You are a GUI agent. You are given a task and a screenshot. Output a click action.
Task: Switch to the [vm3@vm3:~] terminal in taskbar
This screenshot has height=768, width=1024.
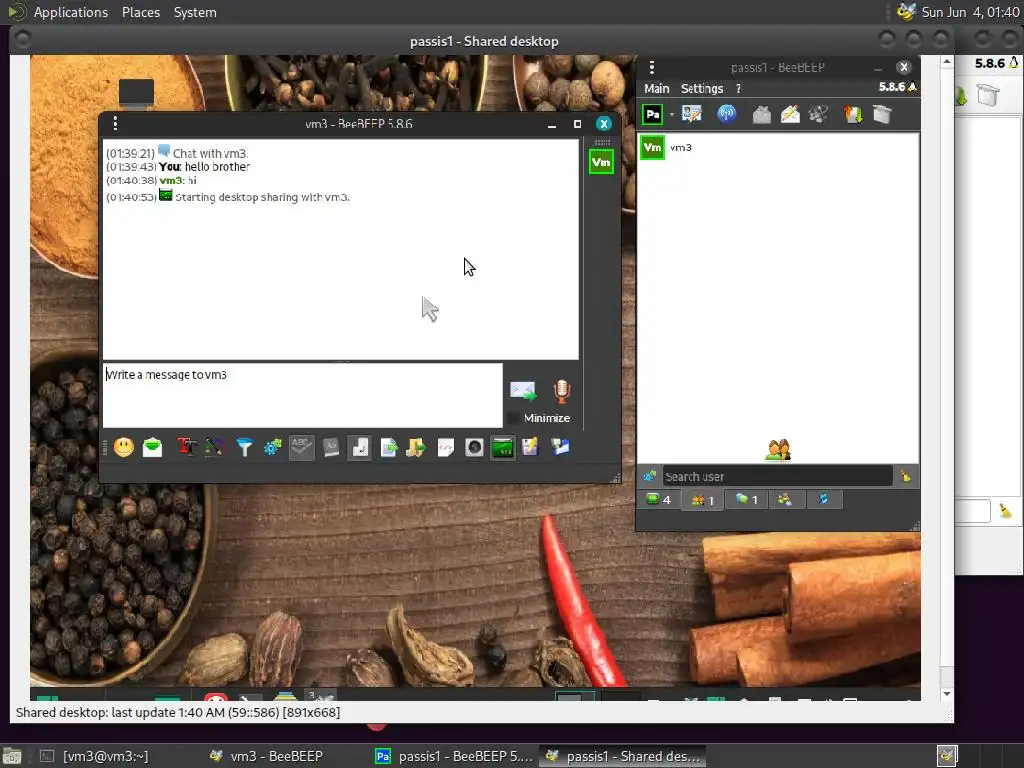97,756
